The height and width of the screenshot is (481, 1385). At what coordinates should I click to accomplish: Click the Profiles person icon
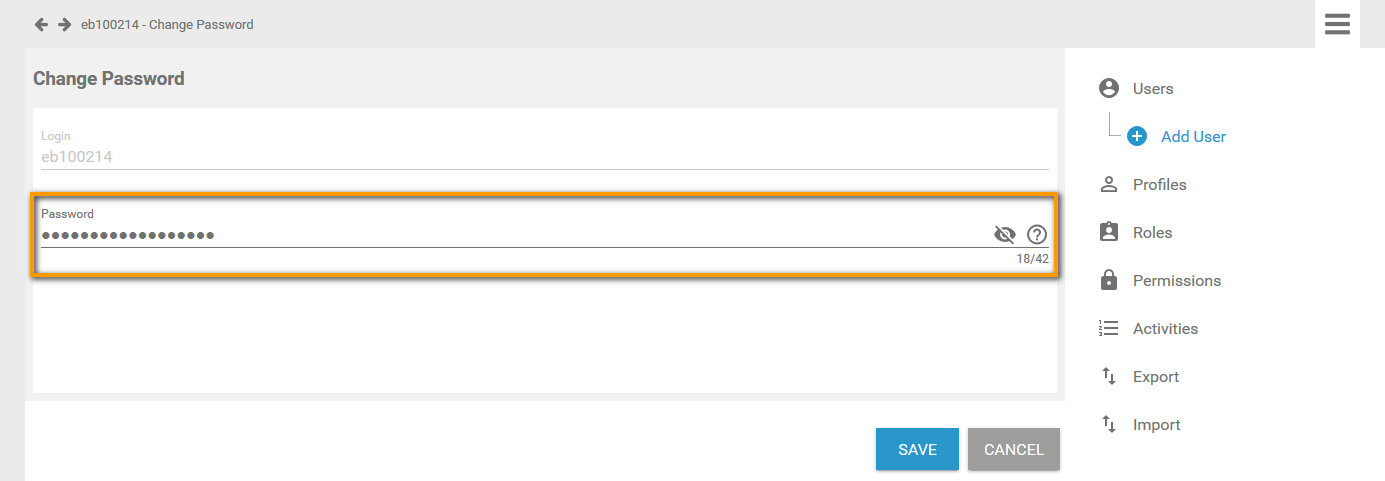click(x=1108, y=184)
